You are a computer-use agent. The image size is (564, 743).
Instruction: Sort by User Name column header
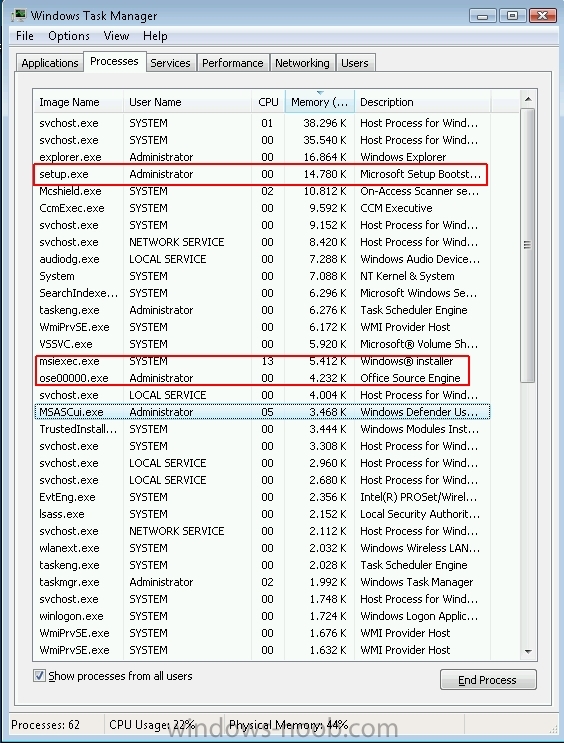[187, 102]
